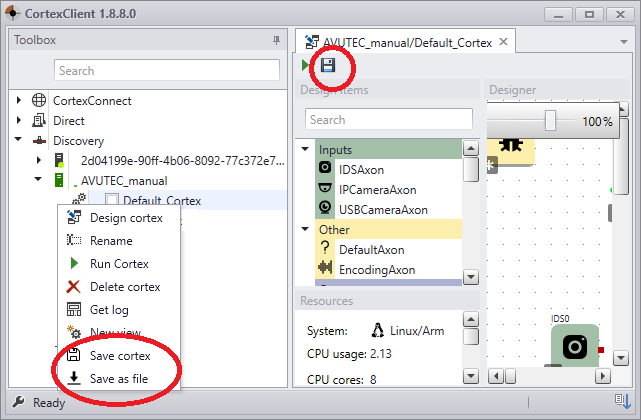Click the wrench icon in status bar
The width and height of the screenshot is (641, 420).
coord(18,402)
